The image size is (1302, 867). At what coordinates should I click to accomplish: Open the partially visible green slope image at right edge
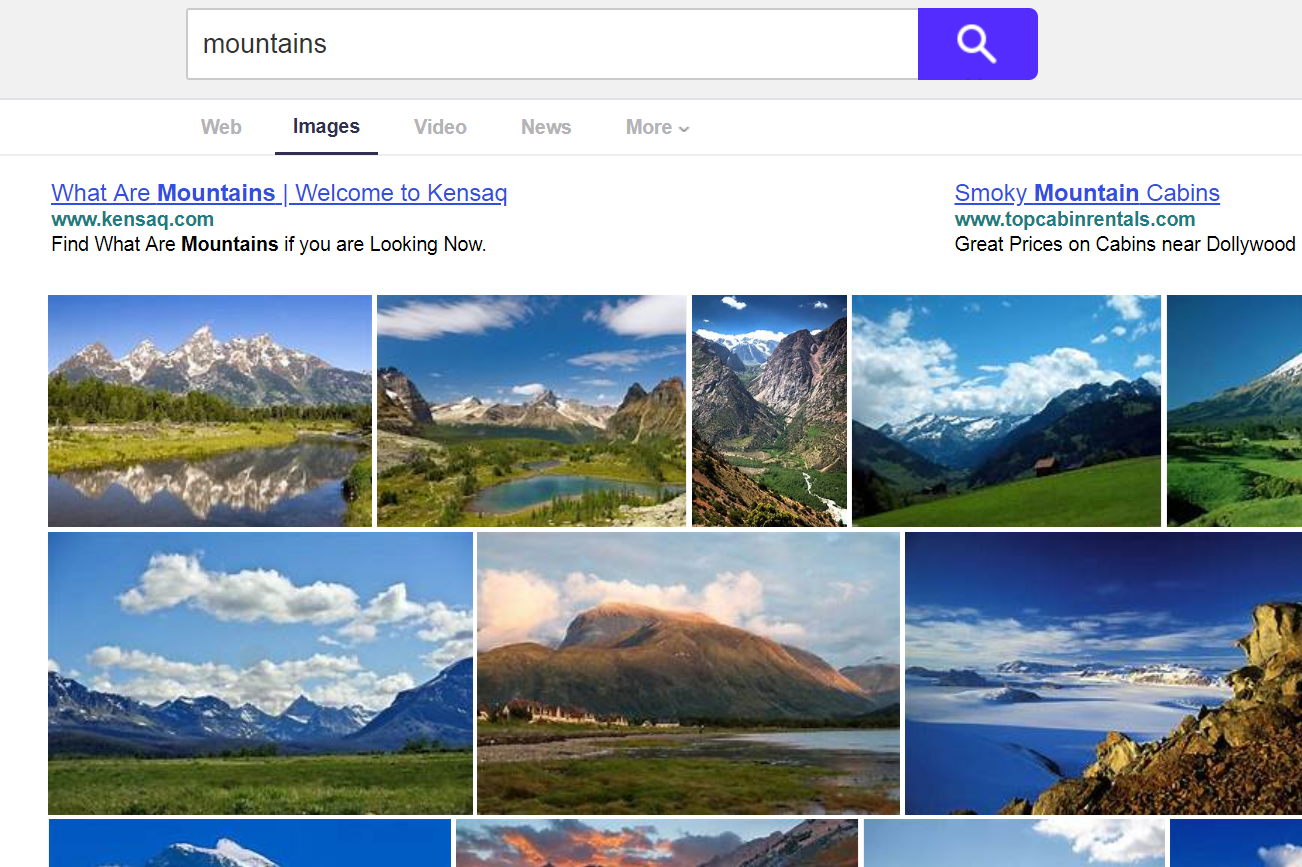1234,411
